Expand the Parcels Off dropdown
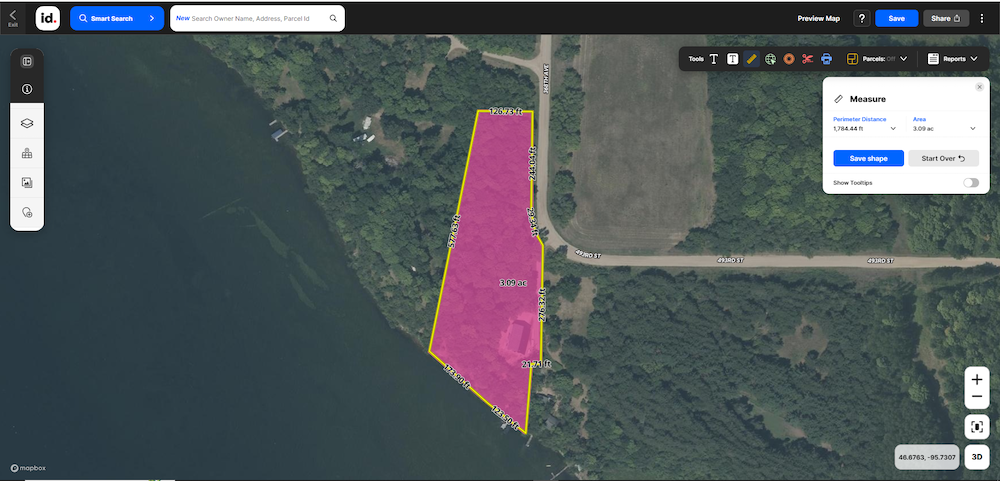 click(x=877, y=59)
